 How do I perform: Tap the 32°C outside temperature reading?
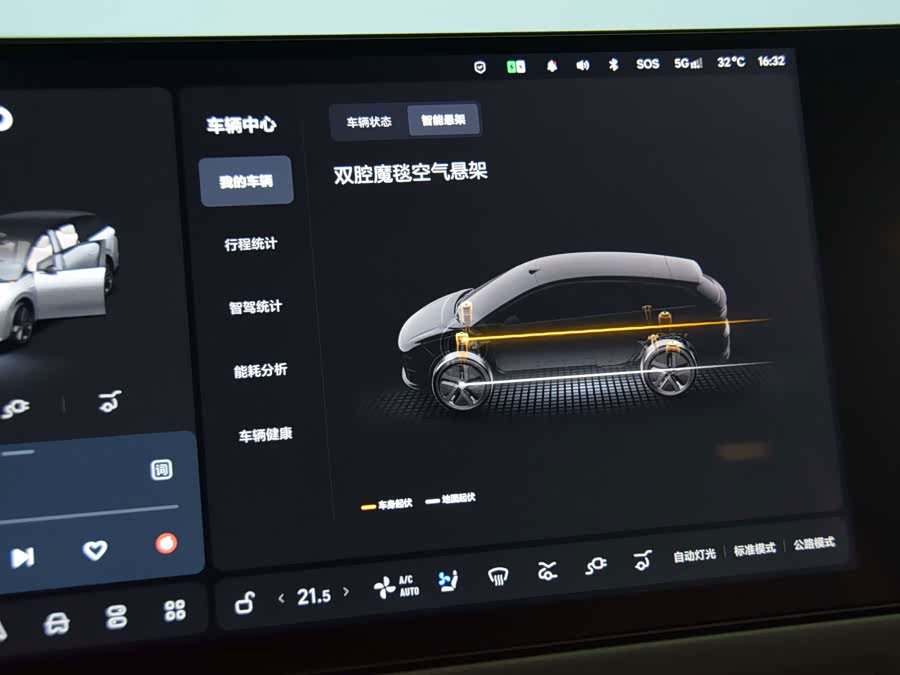pyautogui.click(x=731, y=62)
